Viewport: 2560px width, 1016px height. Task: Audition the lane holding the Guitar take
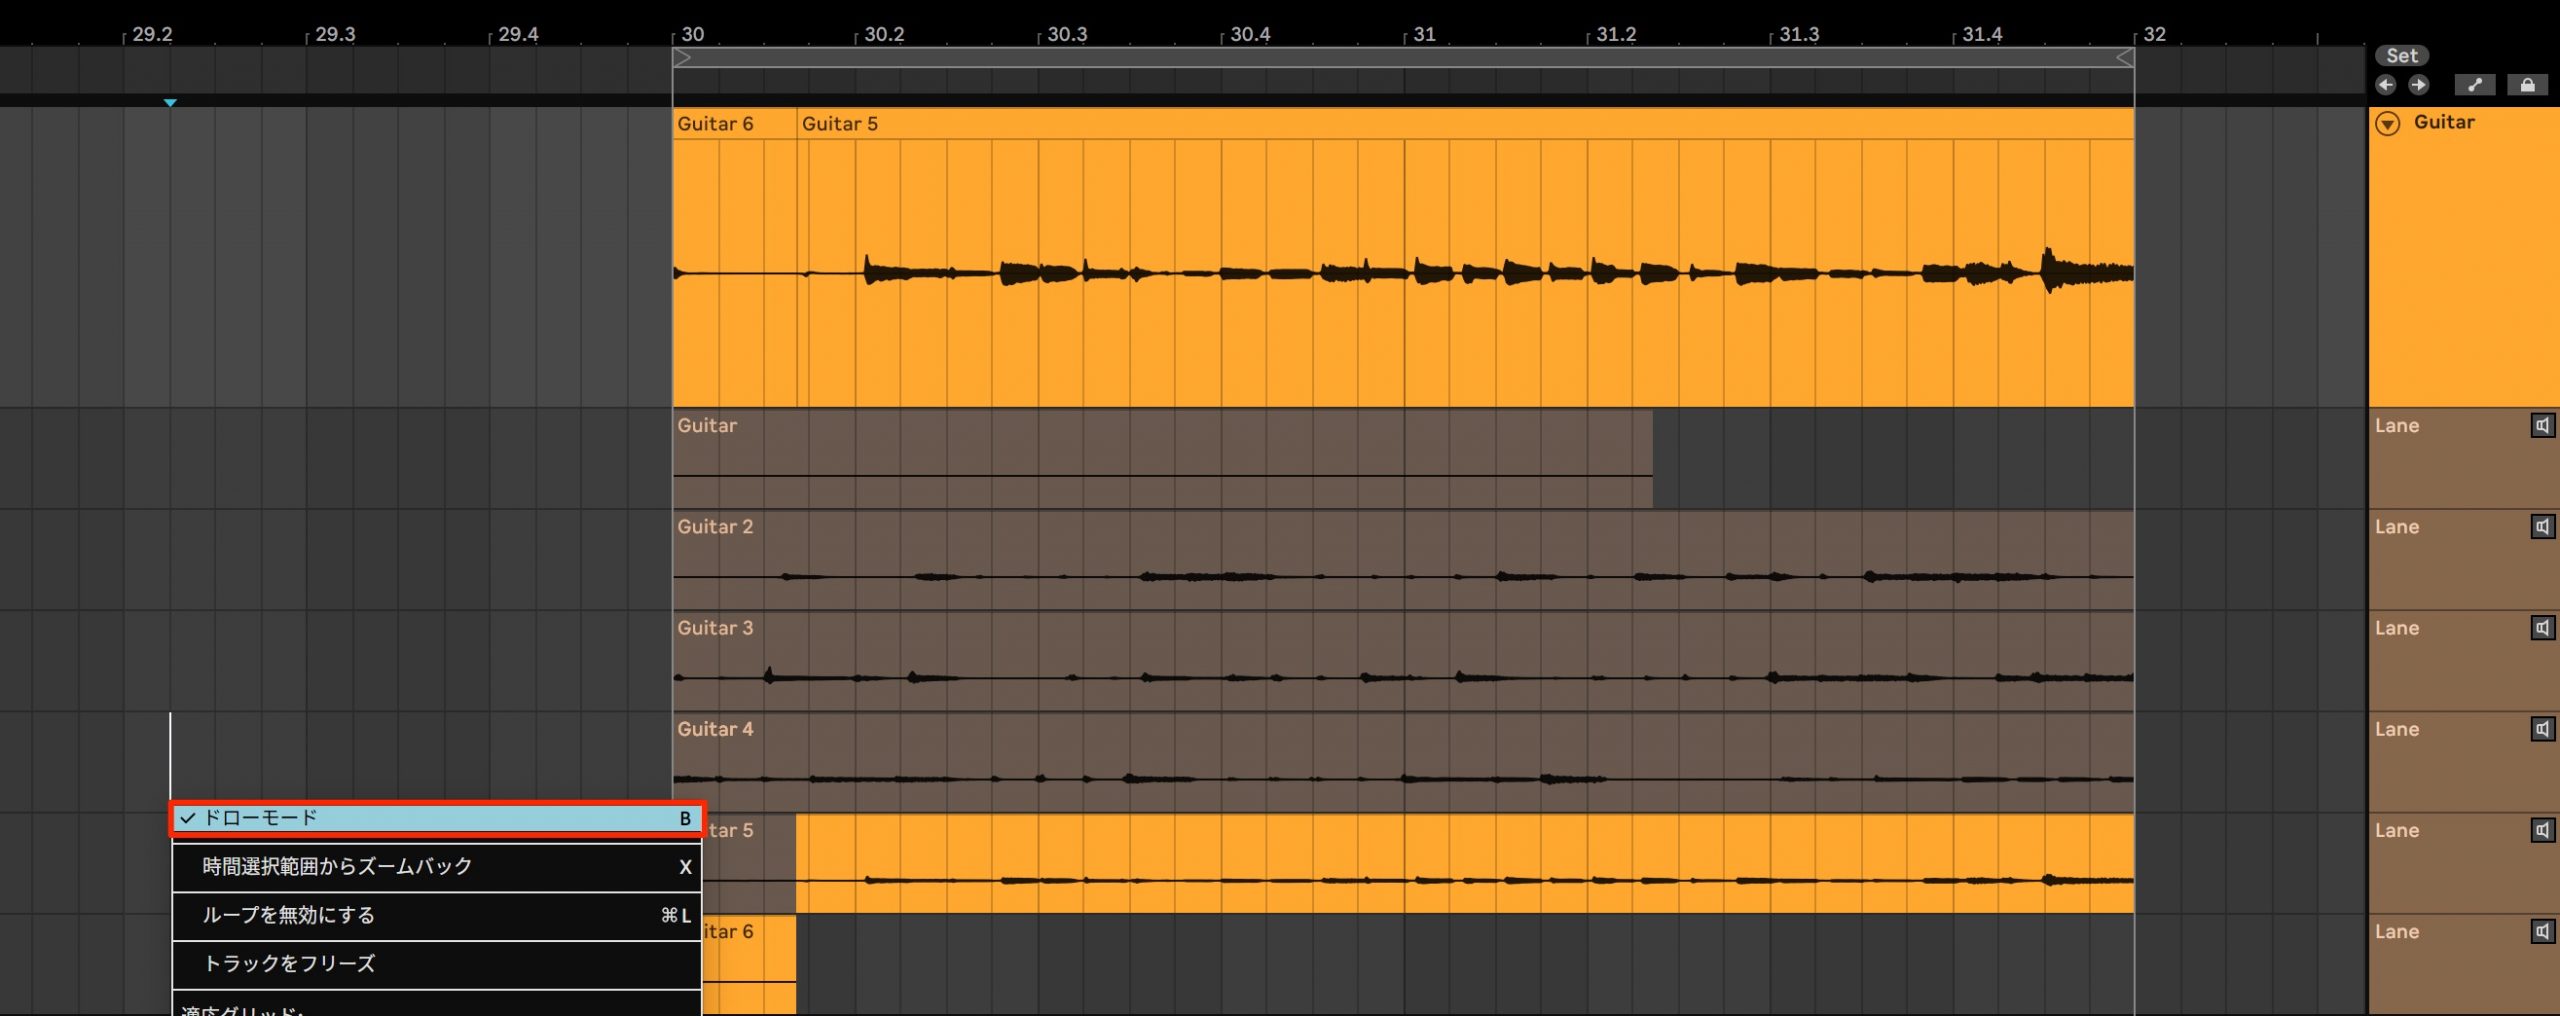[x=2542, y=426]
